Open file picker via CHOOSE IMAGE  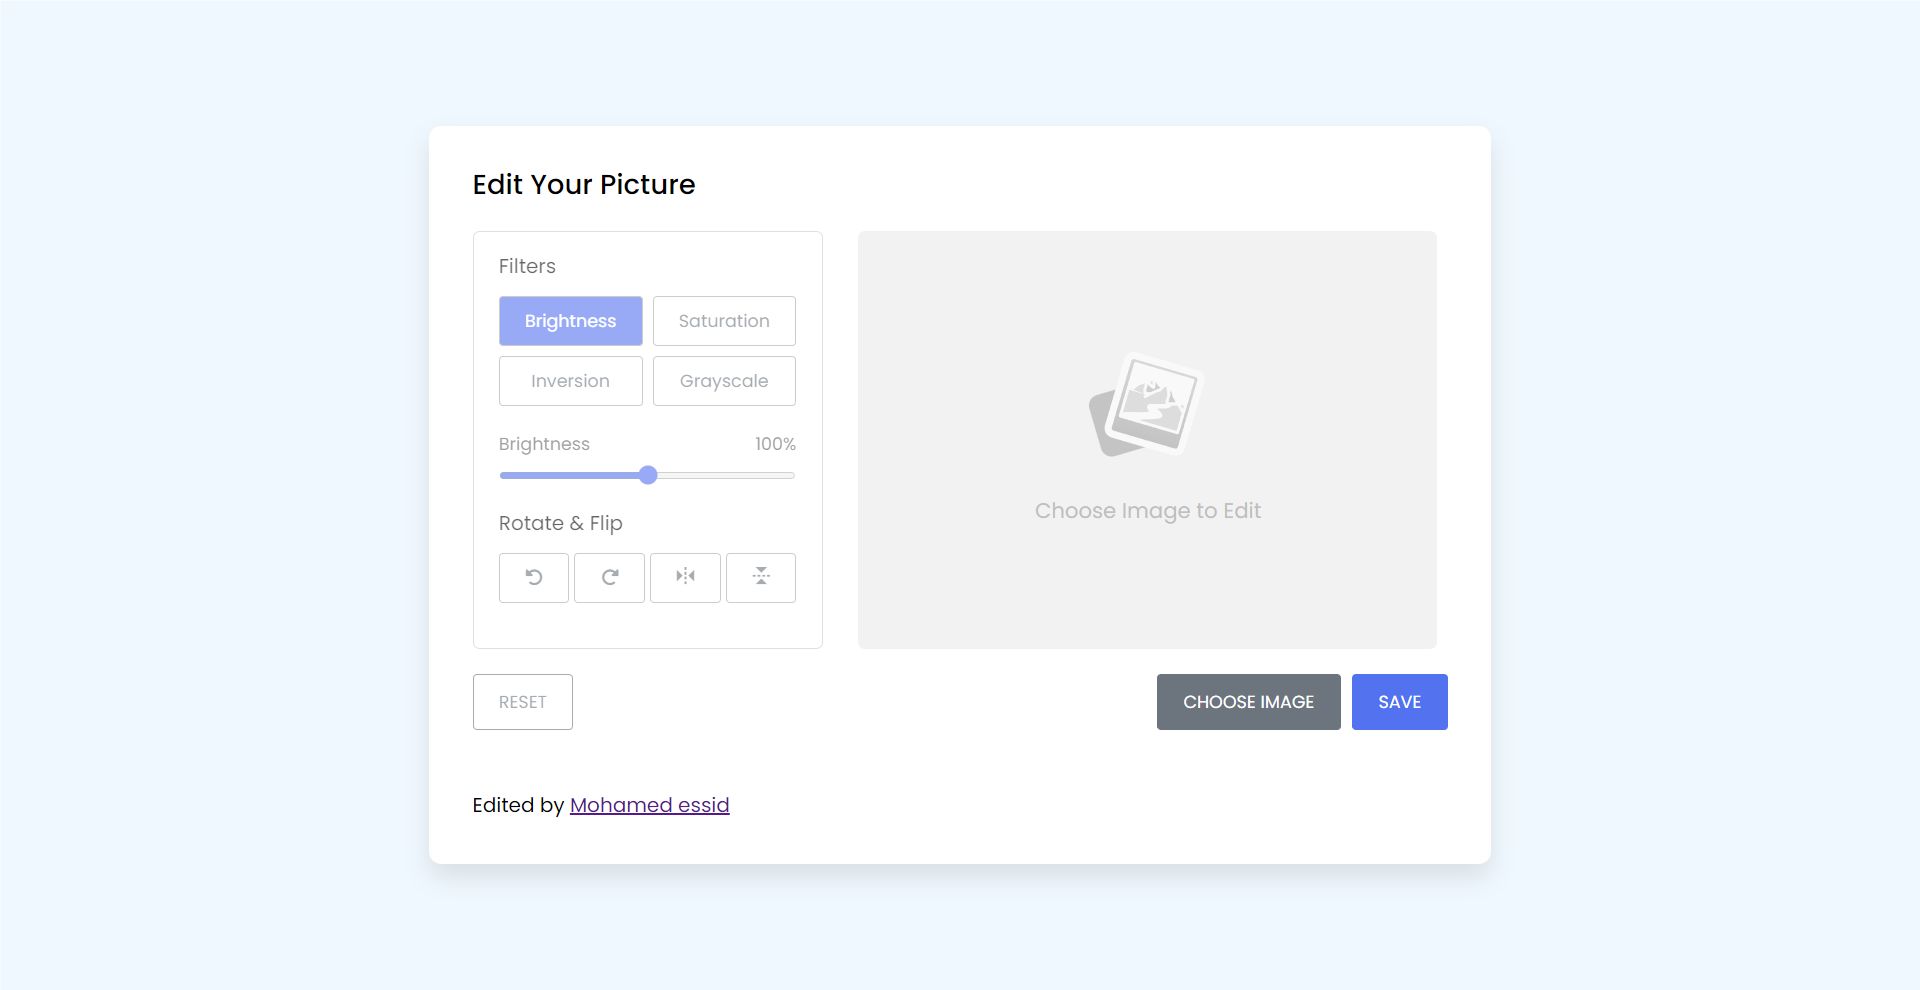pyautogui.click(x=1249, y=702)
